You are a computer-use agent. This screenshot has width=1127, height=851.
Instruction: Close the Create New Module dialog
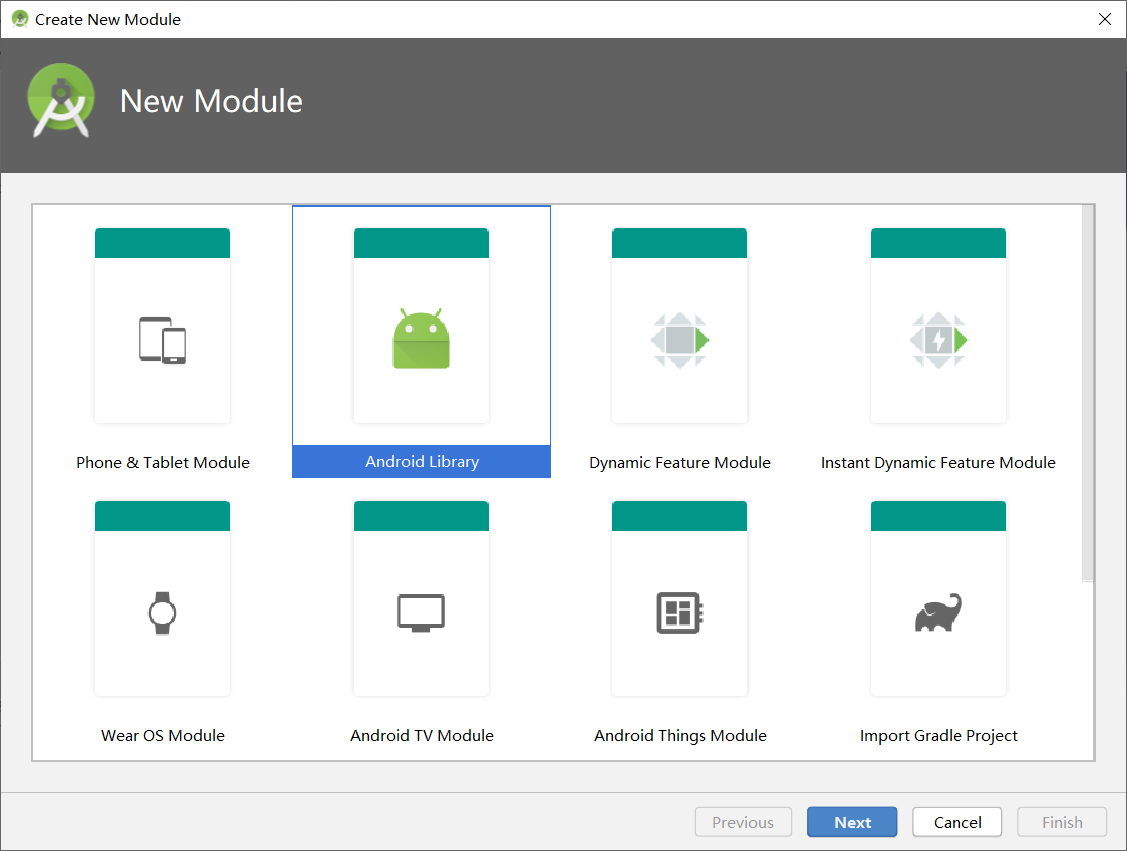[x=1105, y=19]
